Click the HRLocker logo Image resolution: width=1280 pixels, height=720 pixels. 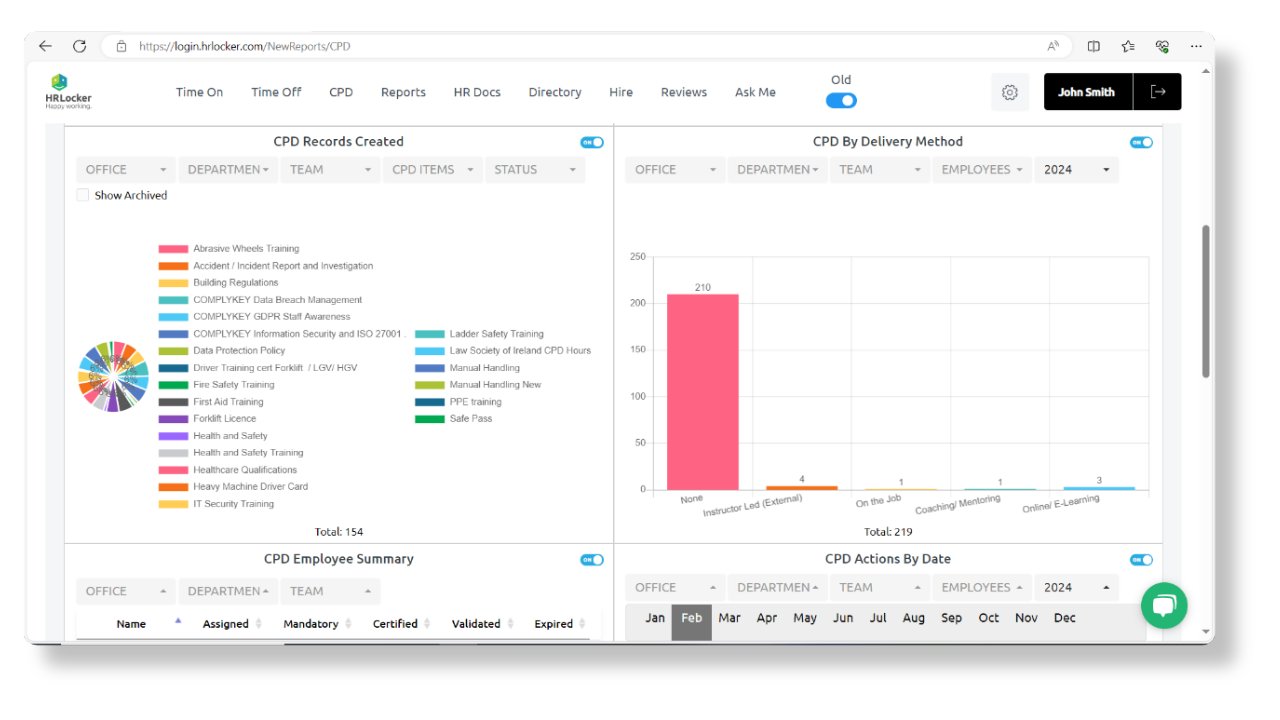(67, 89)
